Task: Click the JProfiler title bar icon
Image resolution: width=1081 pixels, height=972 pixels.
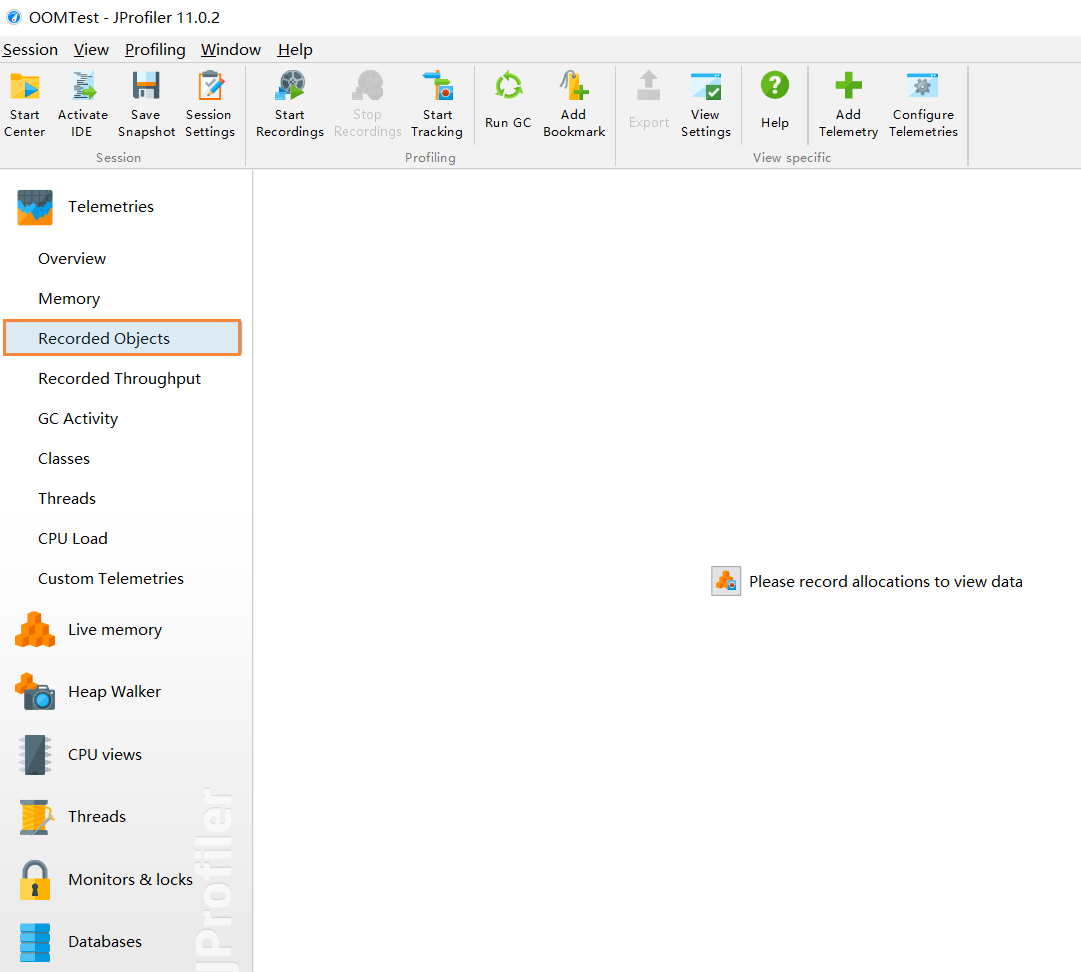Action: [14, 17]
